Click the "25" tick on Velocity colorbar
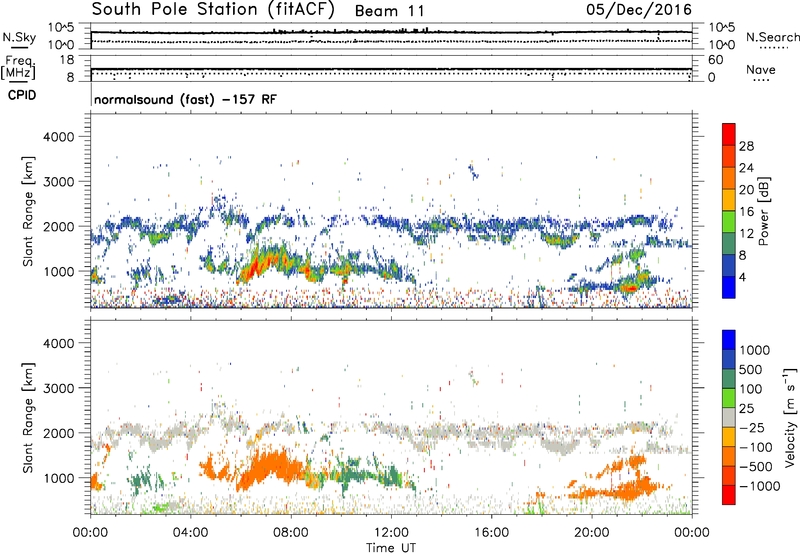Image resolution: width=800 pixels, height=554 pixels. (x=746, y=409)
